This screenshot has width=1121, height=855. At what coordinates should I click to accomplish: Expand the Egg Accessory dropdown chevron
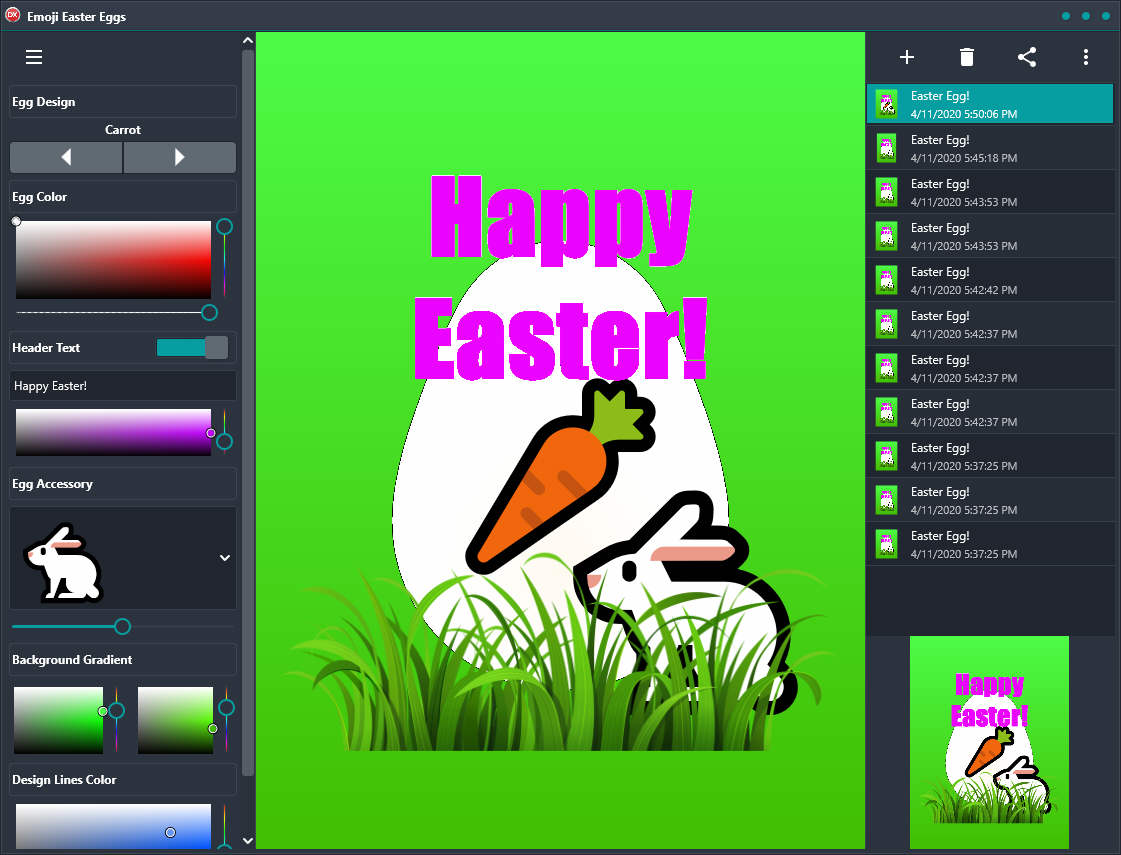(x=225, y=558)
